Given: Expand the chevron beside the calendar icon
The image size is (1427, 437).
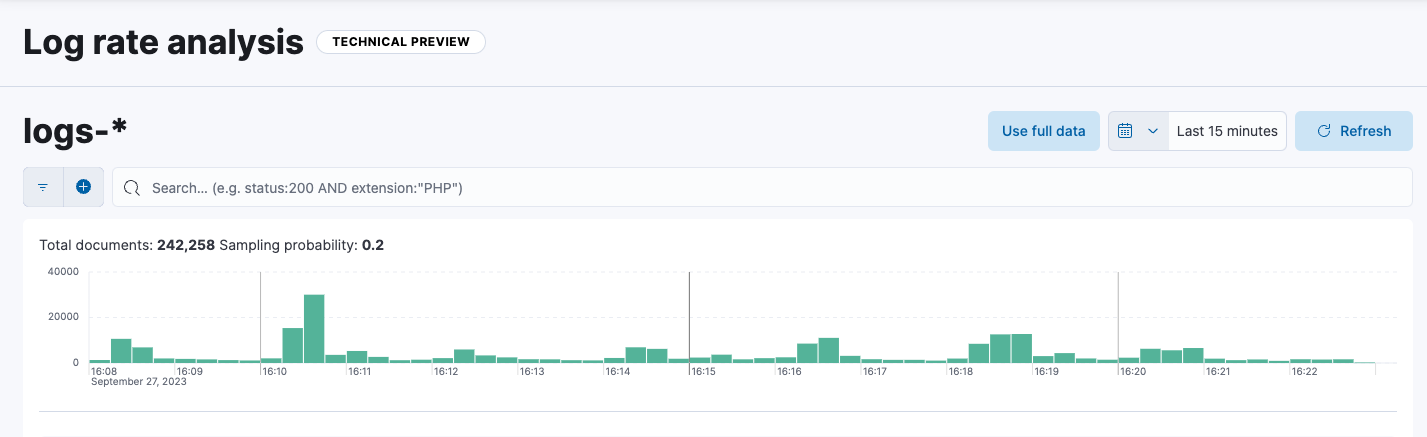Looking at the screenshot, I should [x=1152, y=131].
